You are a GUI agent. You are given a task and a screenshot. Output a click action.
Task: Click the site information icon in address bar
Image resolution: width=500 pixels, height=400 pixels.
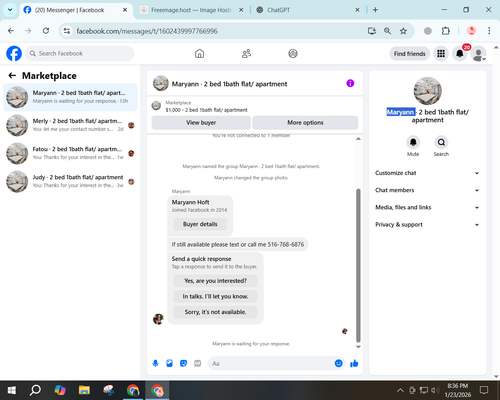pos(67,31)
